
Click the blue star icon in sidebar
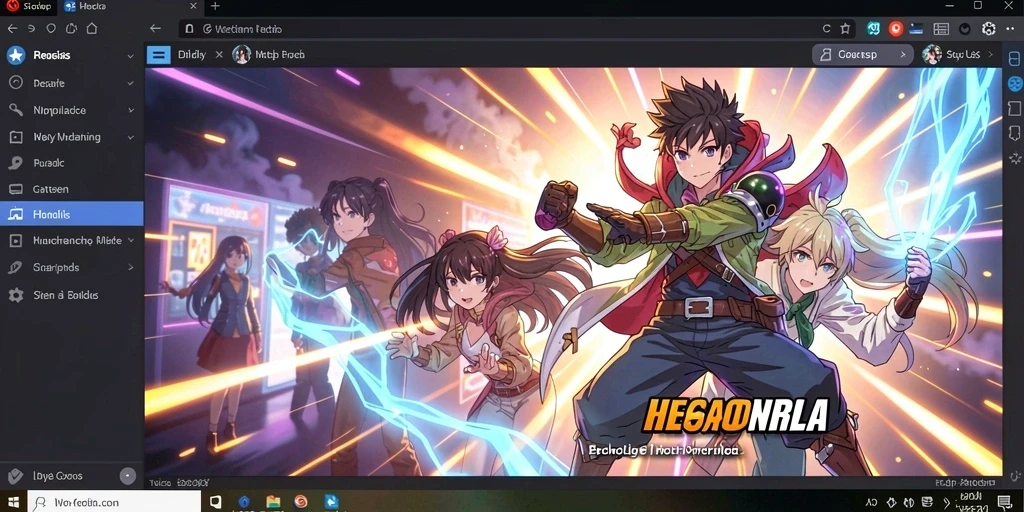pyautogui.click(x=16, y=56)
